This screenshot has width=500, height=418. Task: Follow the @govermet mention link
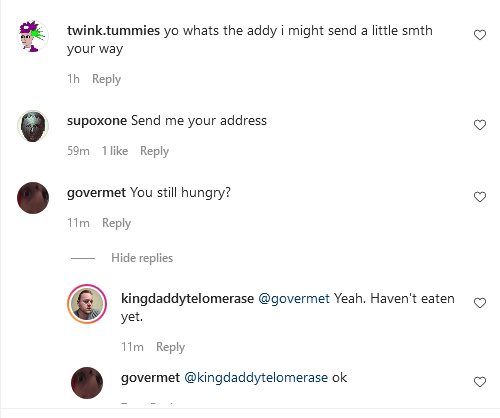[294, 299]
